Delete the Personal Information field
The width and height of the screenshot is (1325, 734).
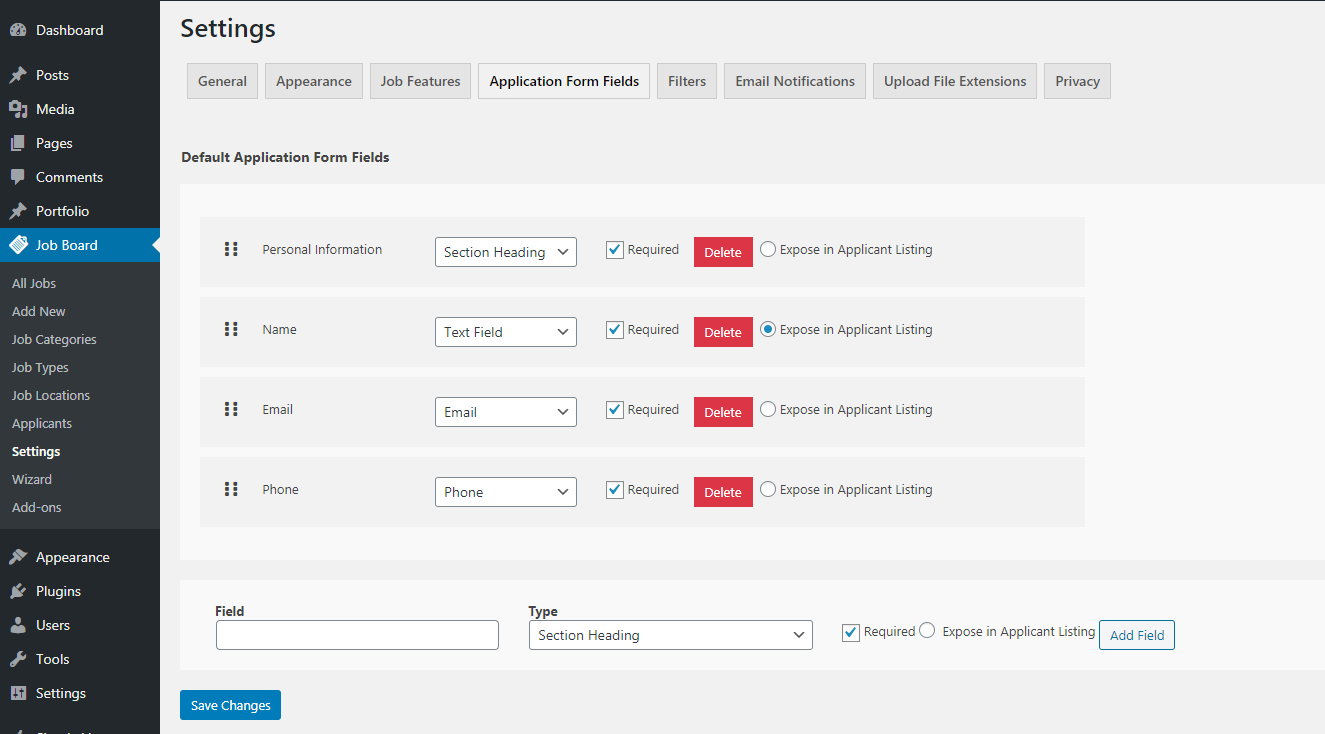(723, 252)
